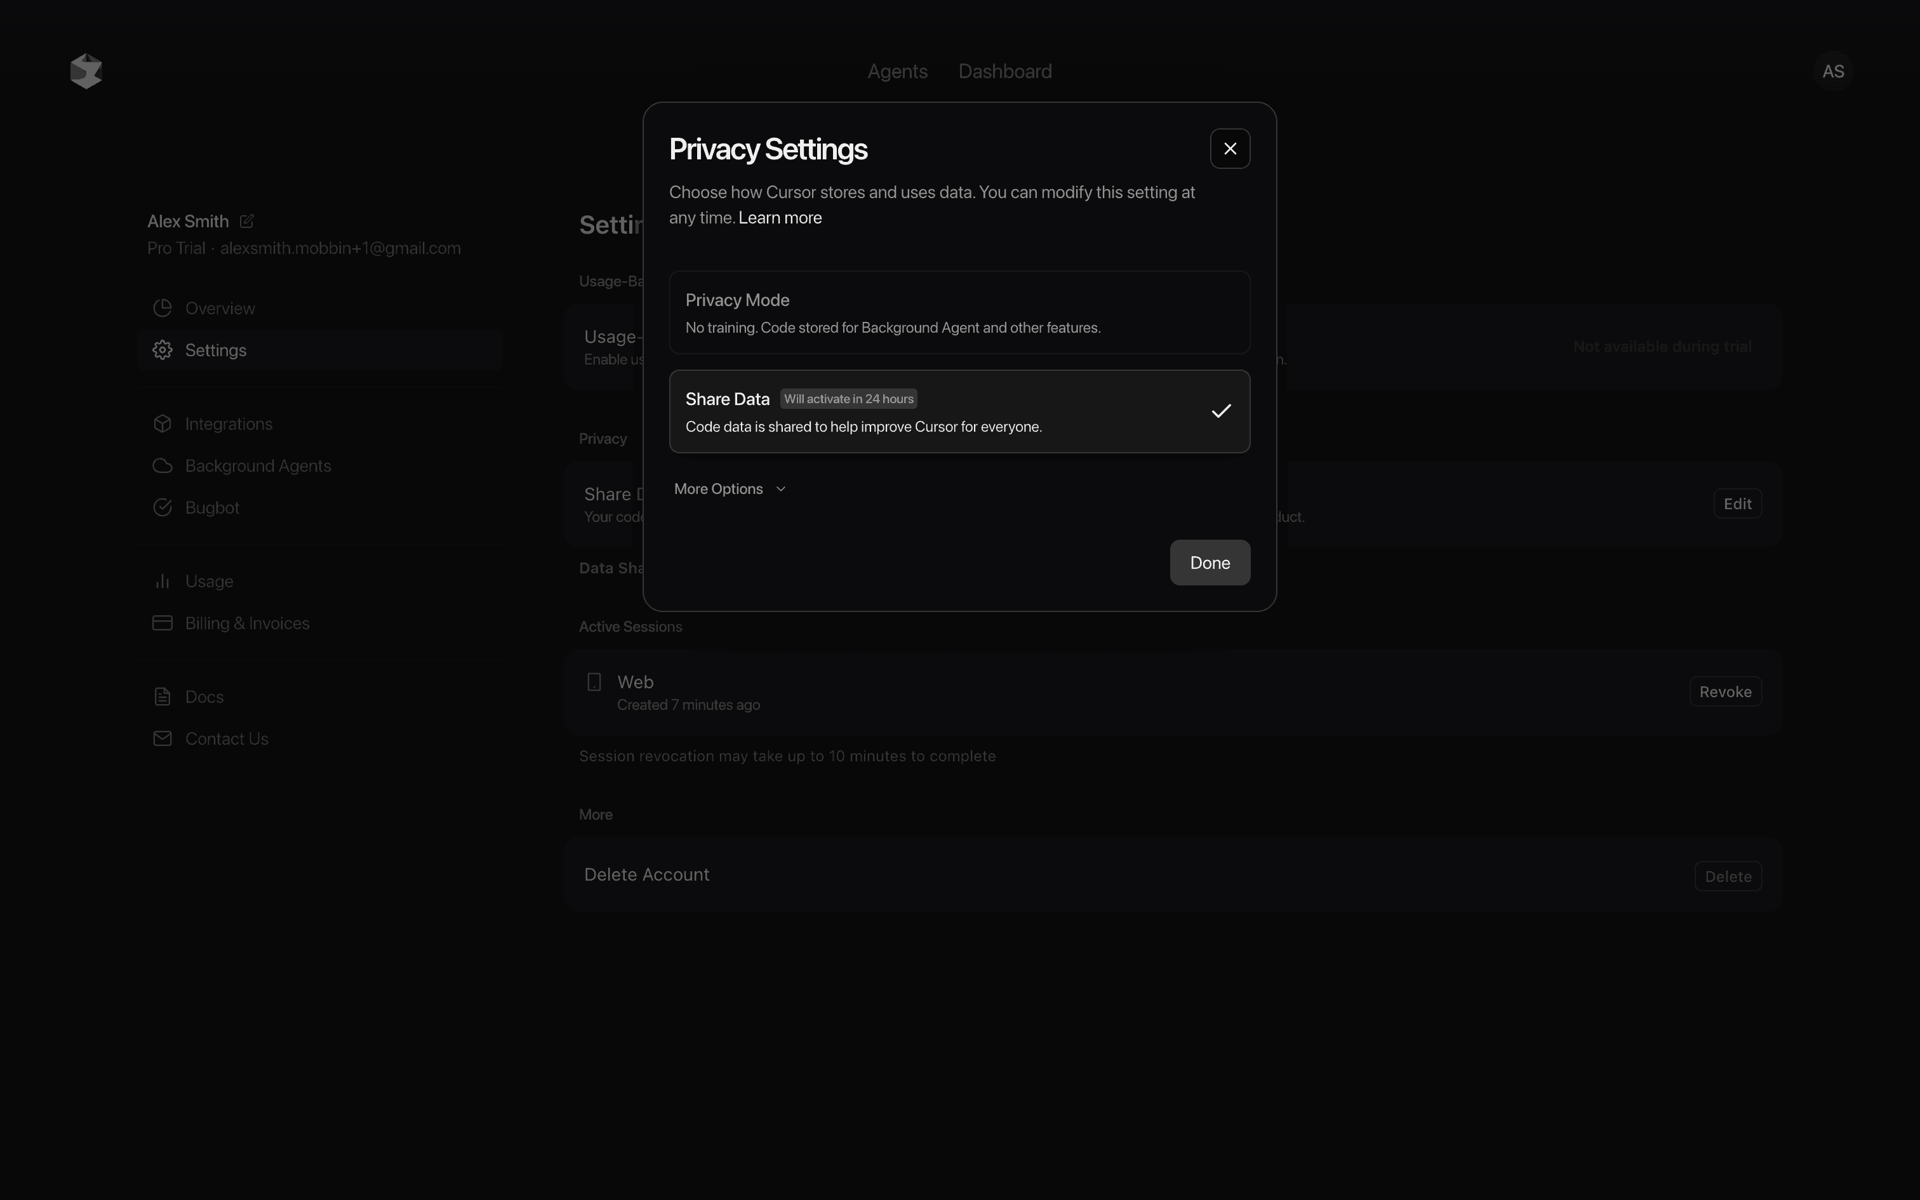Viewport: 1920px width, 1200px height.
Task: Open Contact Us label in sidebar
Action: [x=227, y=739]
